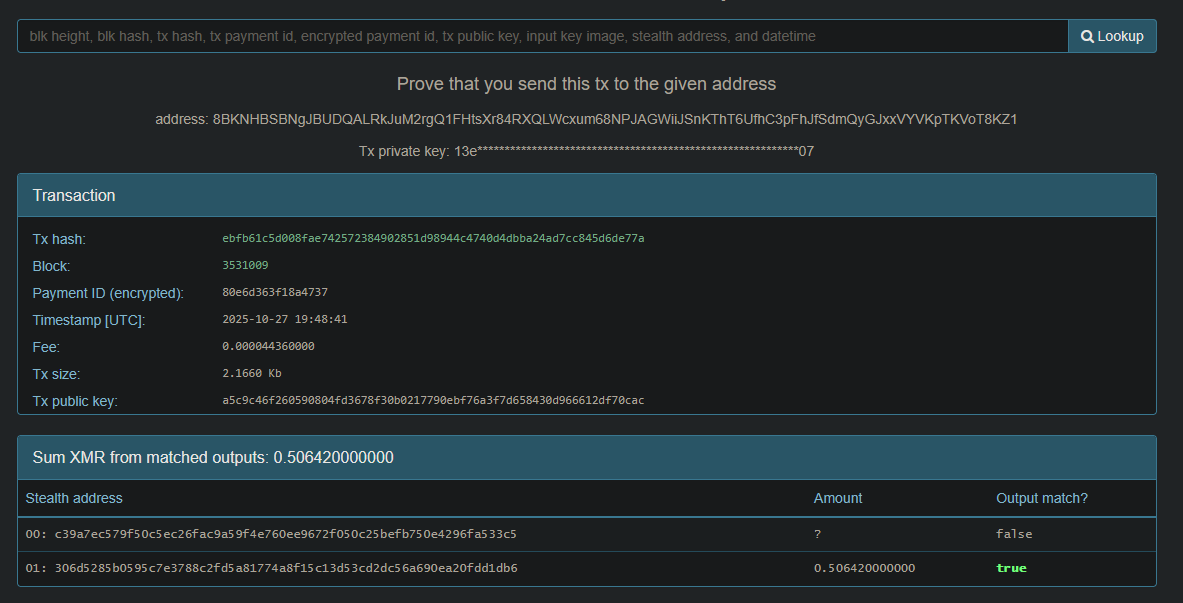This screenshot has height=603, width=1183.
Task: Click the timestamp value 2025-10-27 19:48:41
Action: click(x=285, y=320)
